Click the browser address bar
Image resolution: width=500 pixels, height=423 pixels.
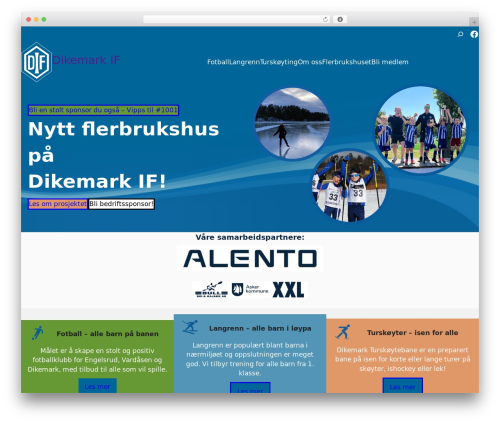click(x=237, y=20)
